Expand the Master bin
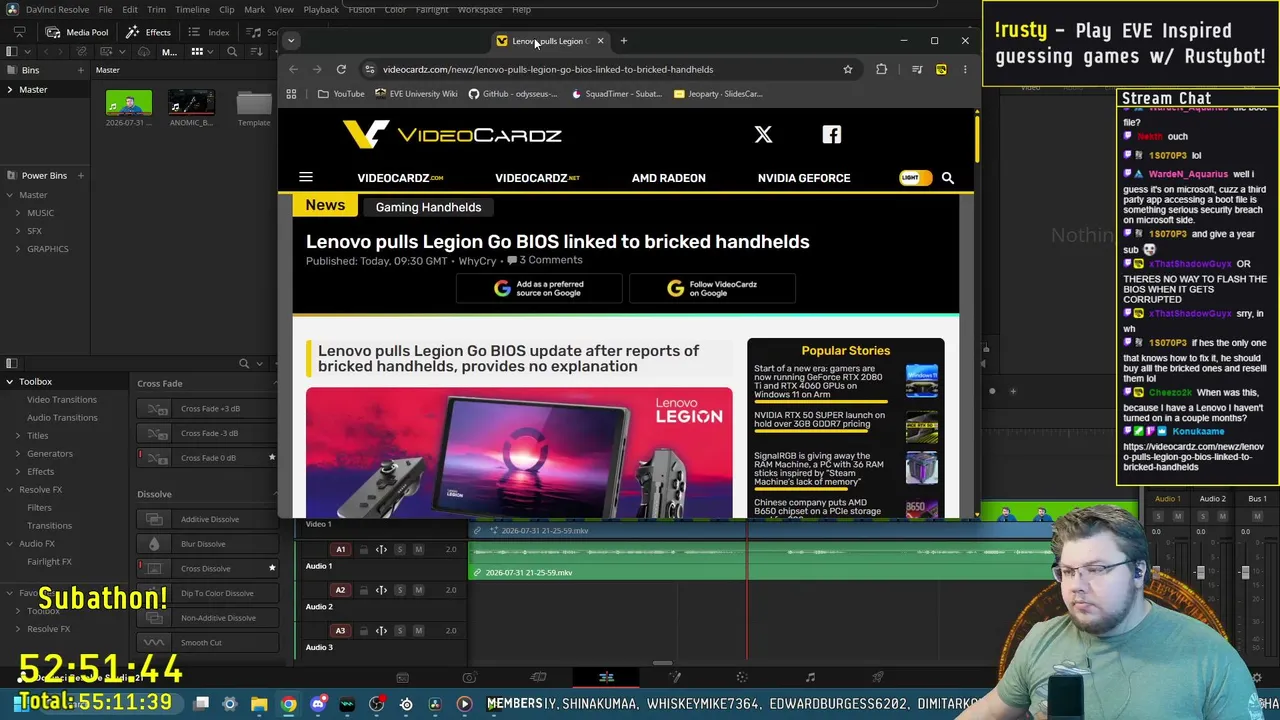 9,90
